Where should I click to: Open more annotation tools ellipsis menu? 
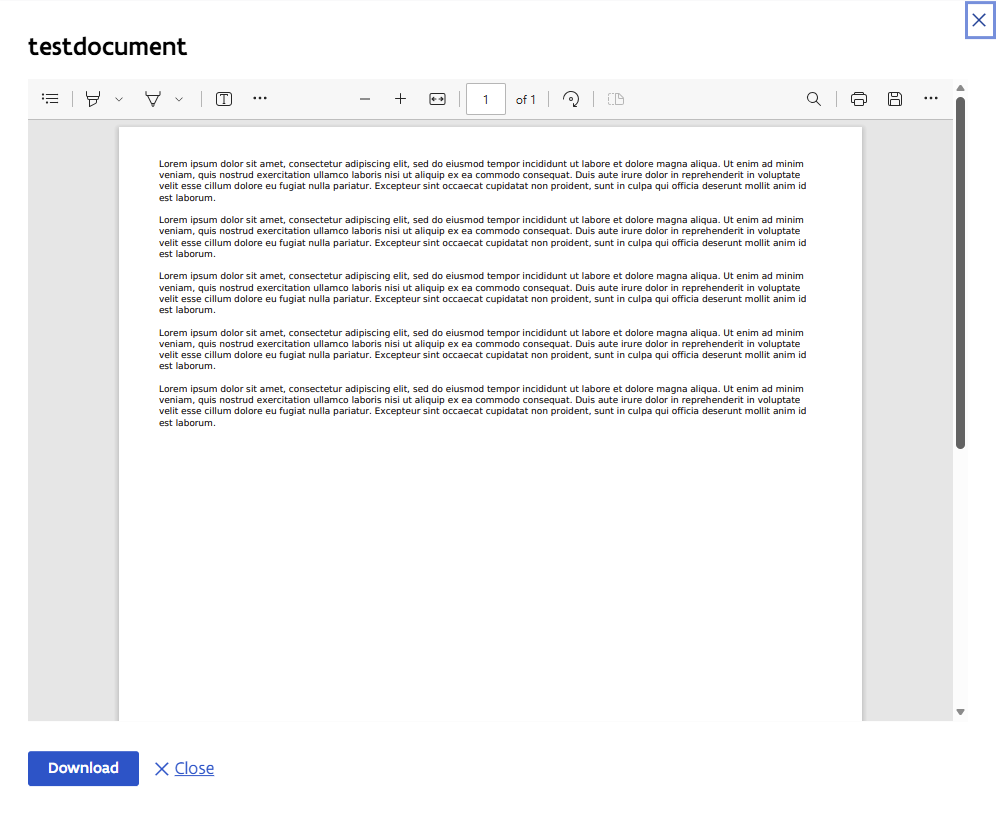click(x=260, y=98)
